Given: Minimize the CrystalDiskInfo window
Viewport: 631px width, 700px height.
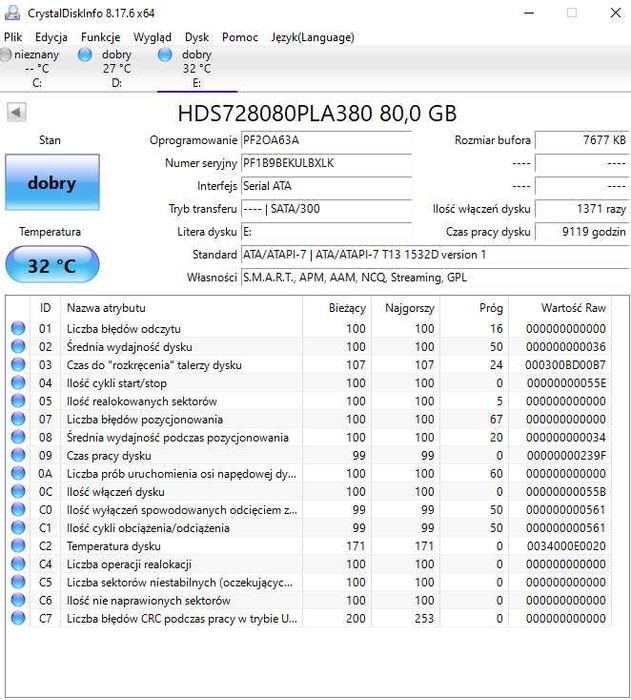Looking at the screenshot, I should [x=529, y=13].
